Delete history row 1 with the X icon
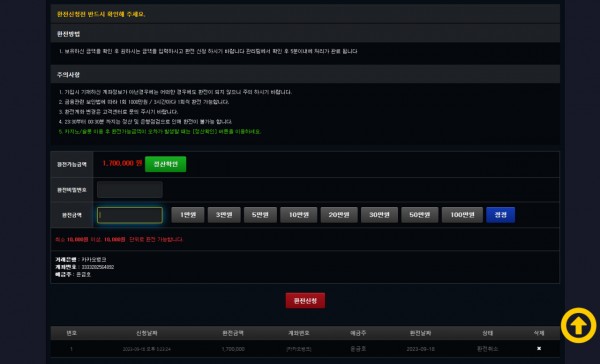 [x=539, y=349]
